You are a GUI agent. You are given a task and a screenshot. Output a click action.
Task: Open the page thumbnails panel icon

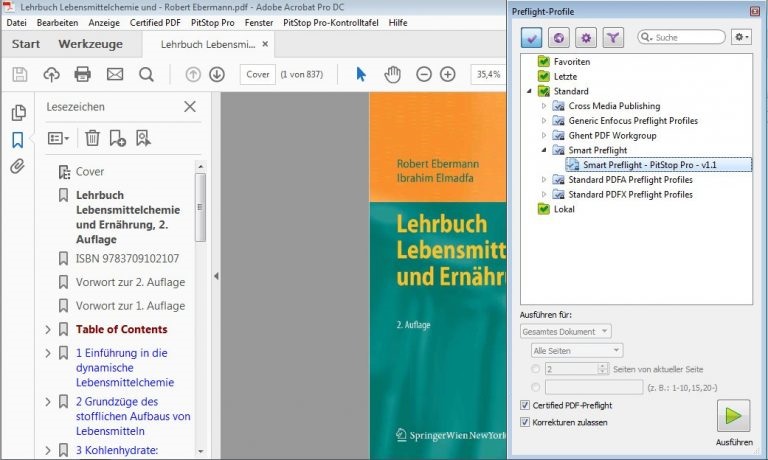click(18, 113)
